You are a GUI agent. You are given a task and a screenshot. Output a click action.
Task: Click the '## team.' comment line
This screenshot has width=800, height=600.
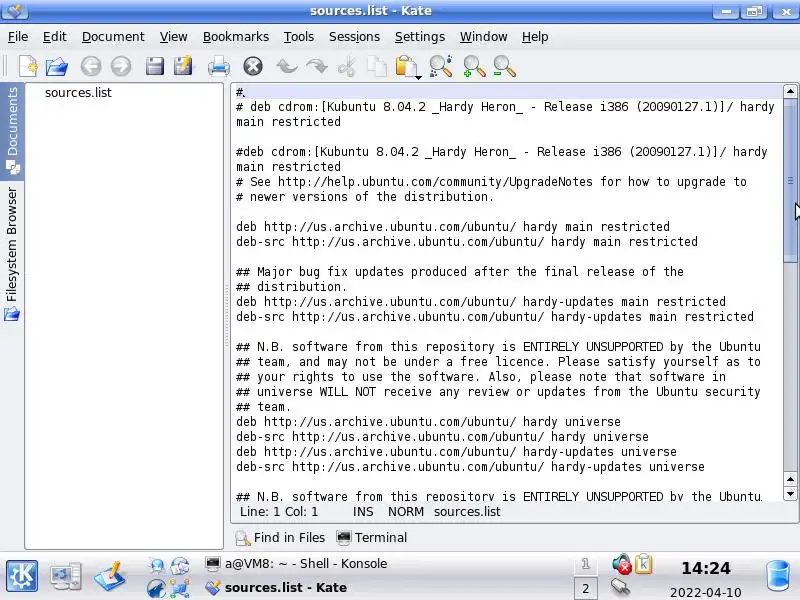pyautogui.click(x=263, y=407)
